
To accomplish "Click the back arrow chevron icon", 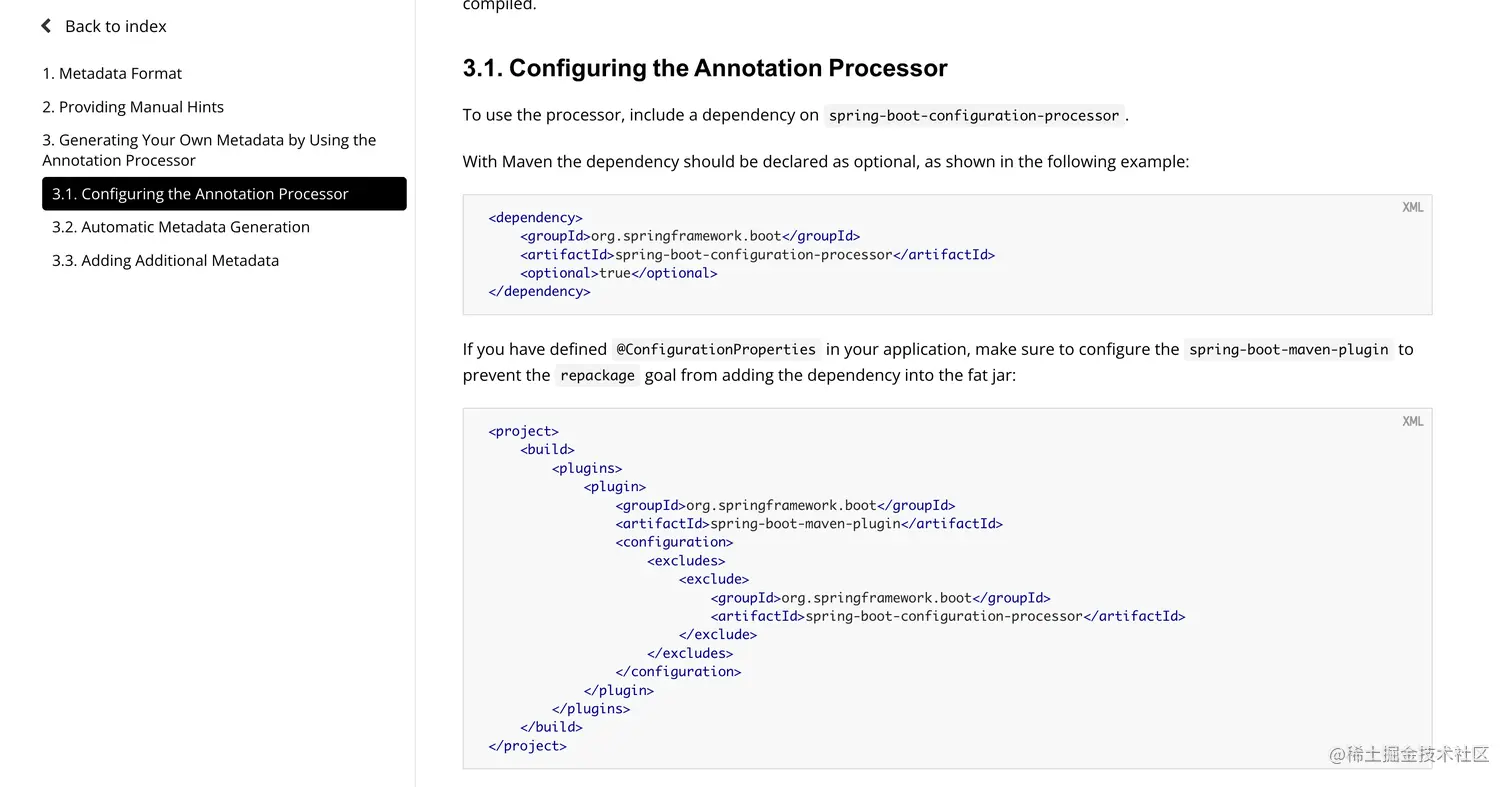I will click(x=46, y=26).
